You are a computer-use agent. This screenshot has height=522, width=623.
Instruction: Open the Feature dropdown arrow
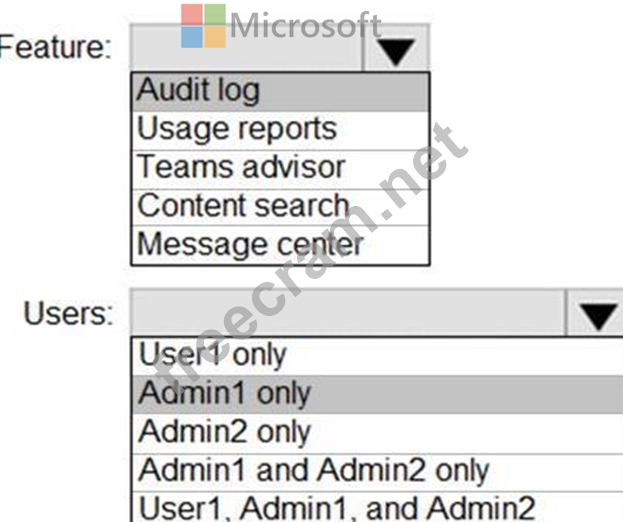(x=397, y=48)
